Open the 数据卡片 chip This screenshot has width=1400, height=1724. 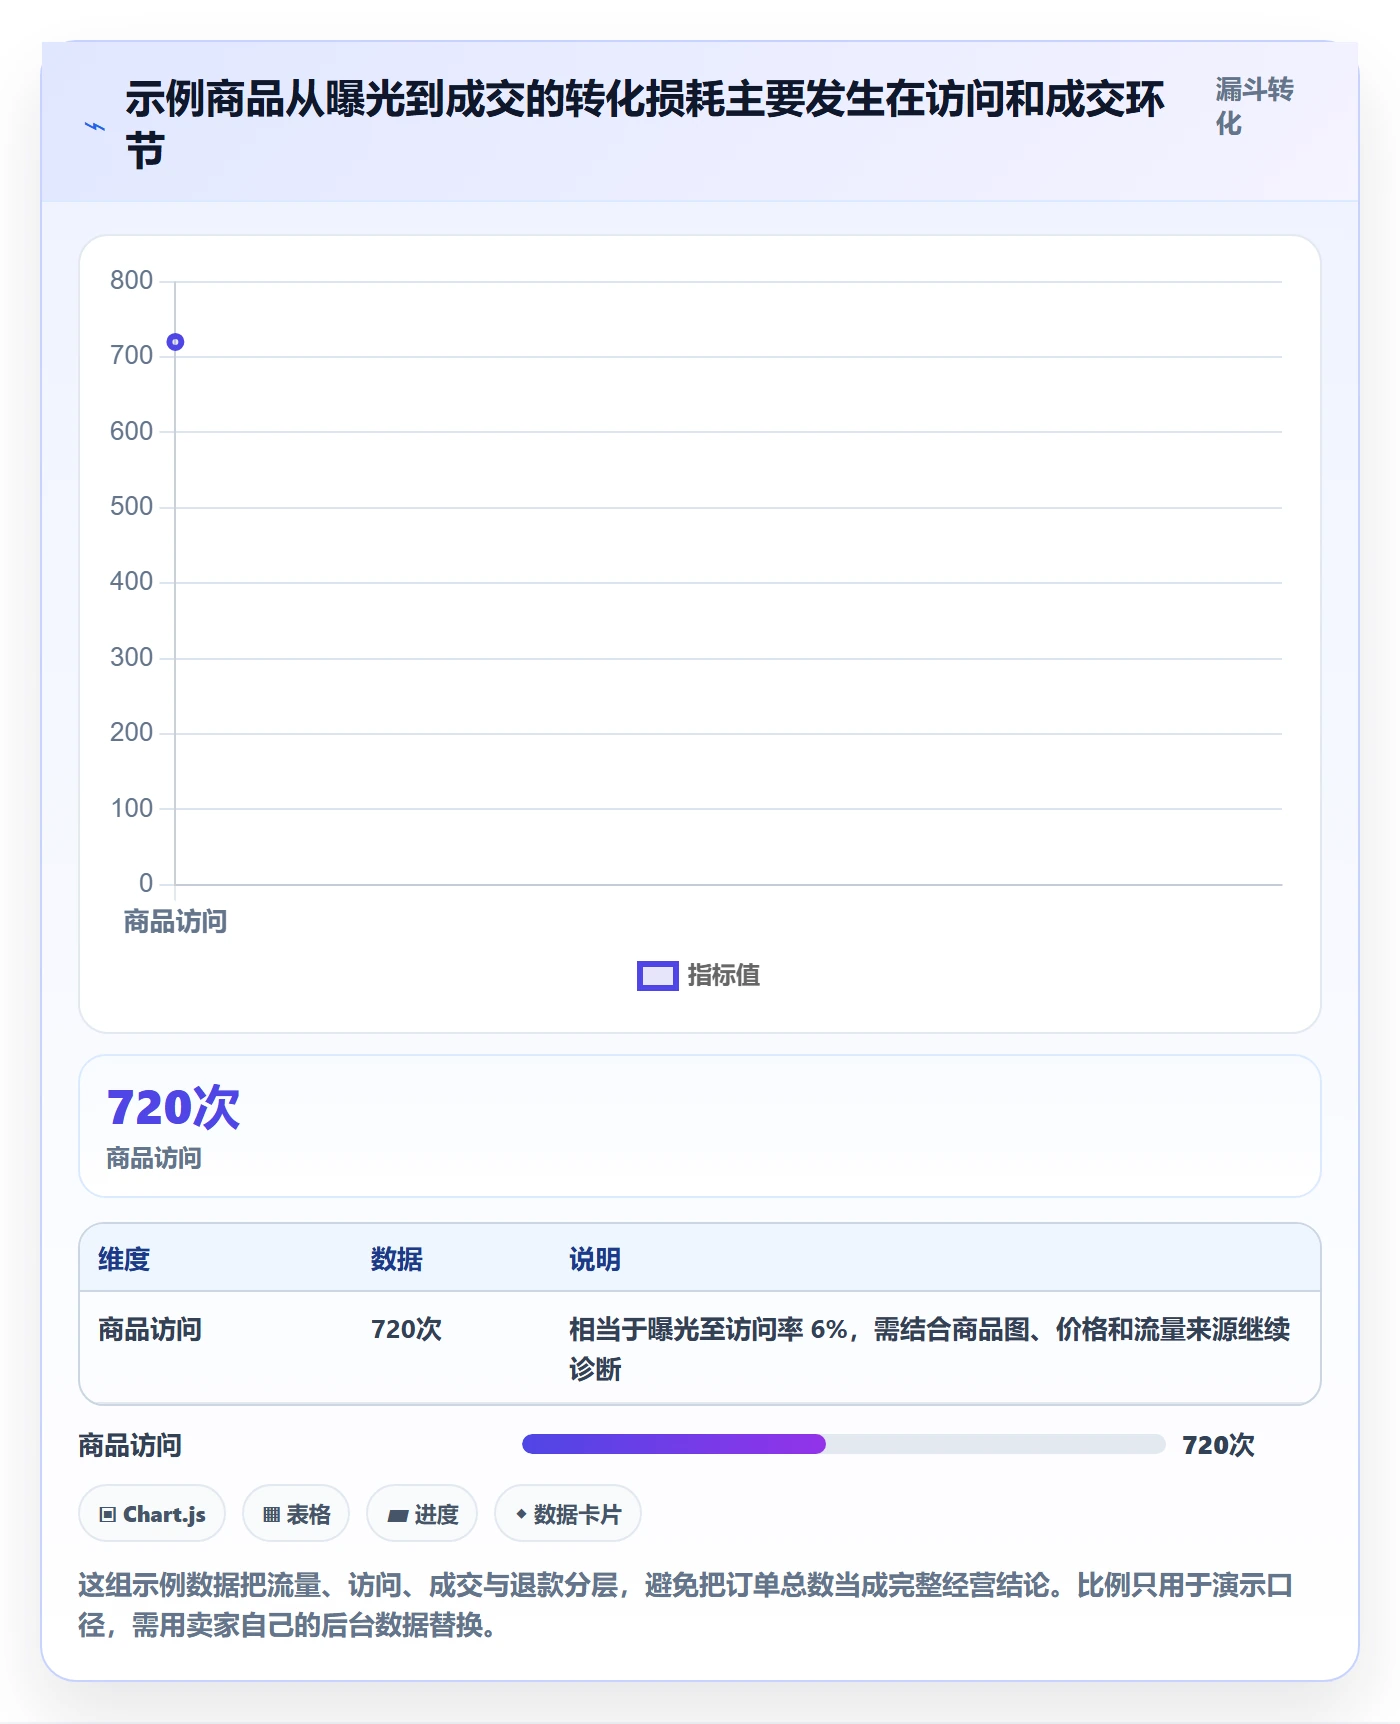pos(568,1513)
